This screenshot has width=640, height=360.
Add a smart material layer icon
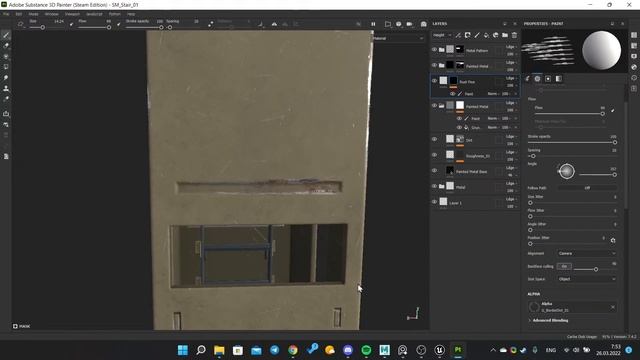click(x=496, y=35)
